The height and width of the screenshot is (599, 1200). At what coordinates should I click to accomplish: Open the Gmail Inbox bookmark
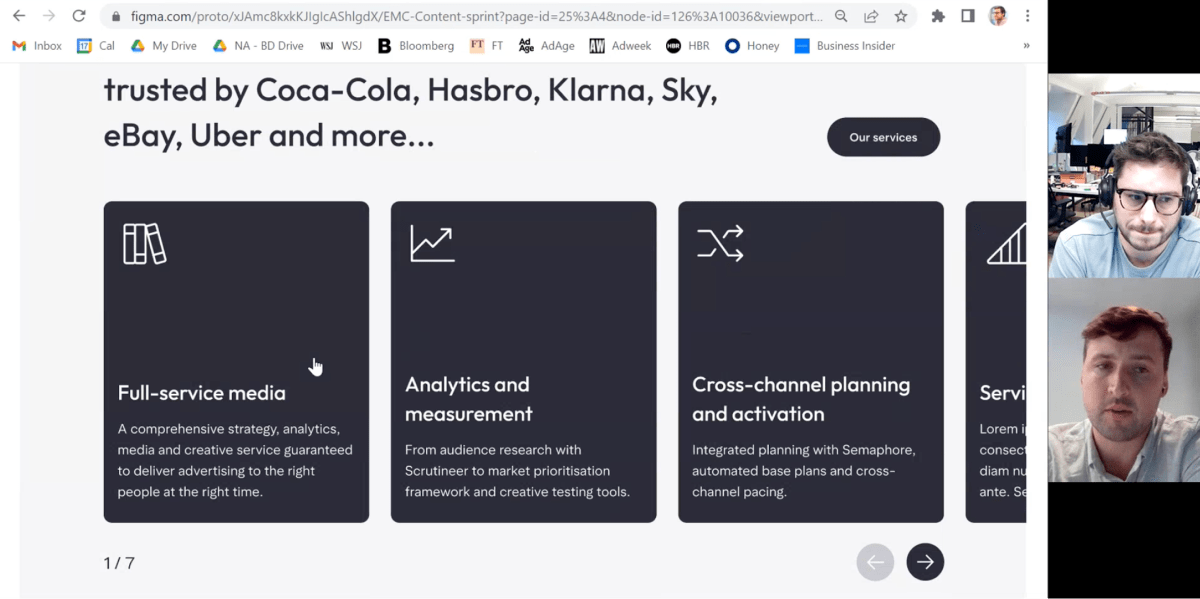tap(37, 46)
